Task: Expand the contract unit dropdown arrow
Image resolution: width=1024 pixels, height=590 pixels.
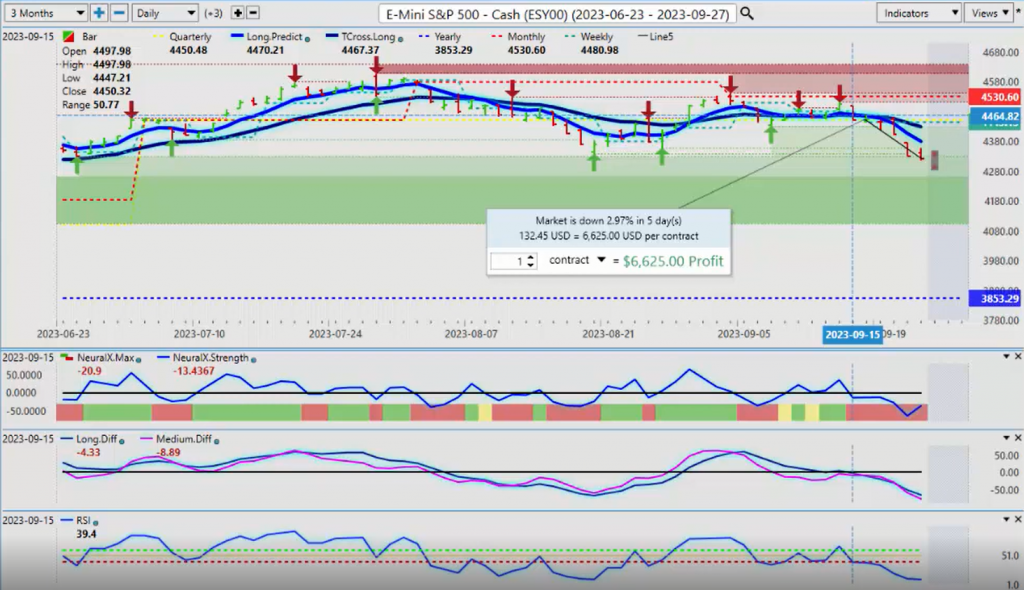Action: [602, 260]
